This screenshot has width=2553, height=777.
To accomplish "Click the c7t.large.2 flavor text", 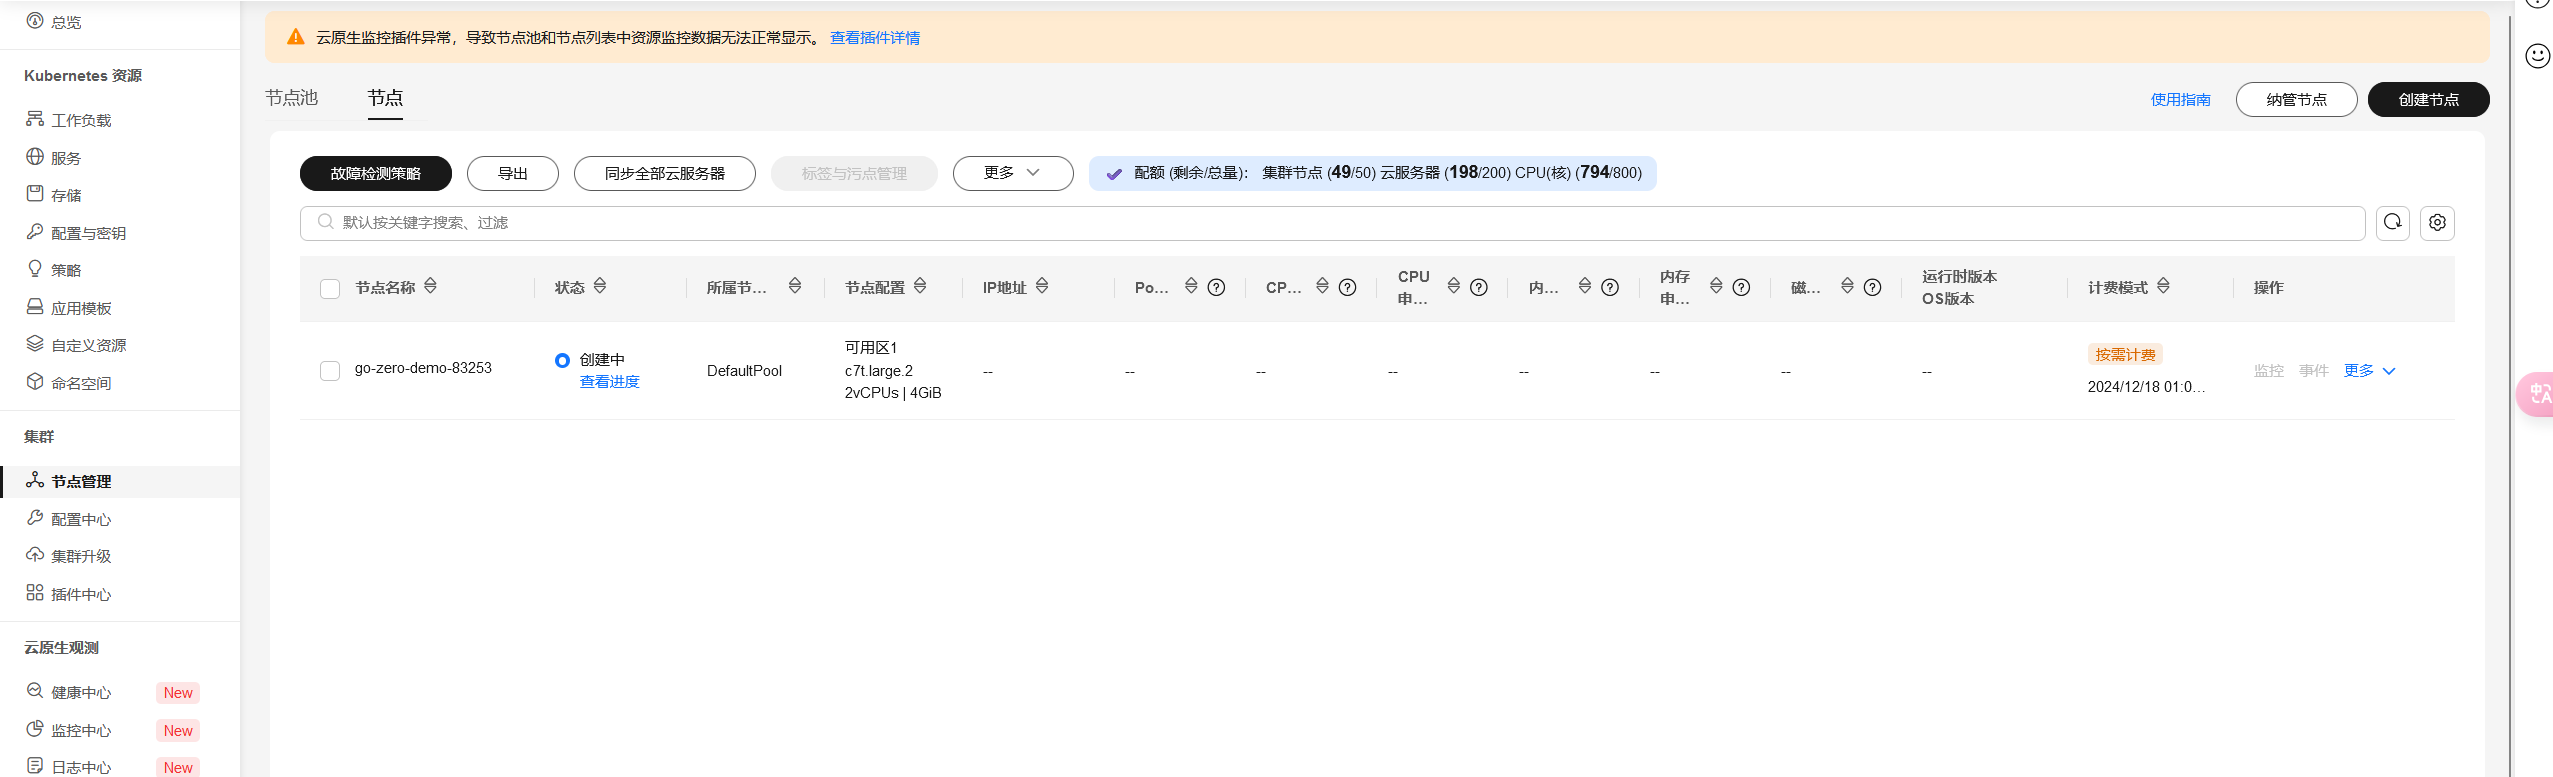I will tap(879, 371).
